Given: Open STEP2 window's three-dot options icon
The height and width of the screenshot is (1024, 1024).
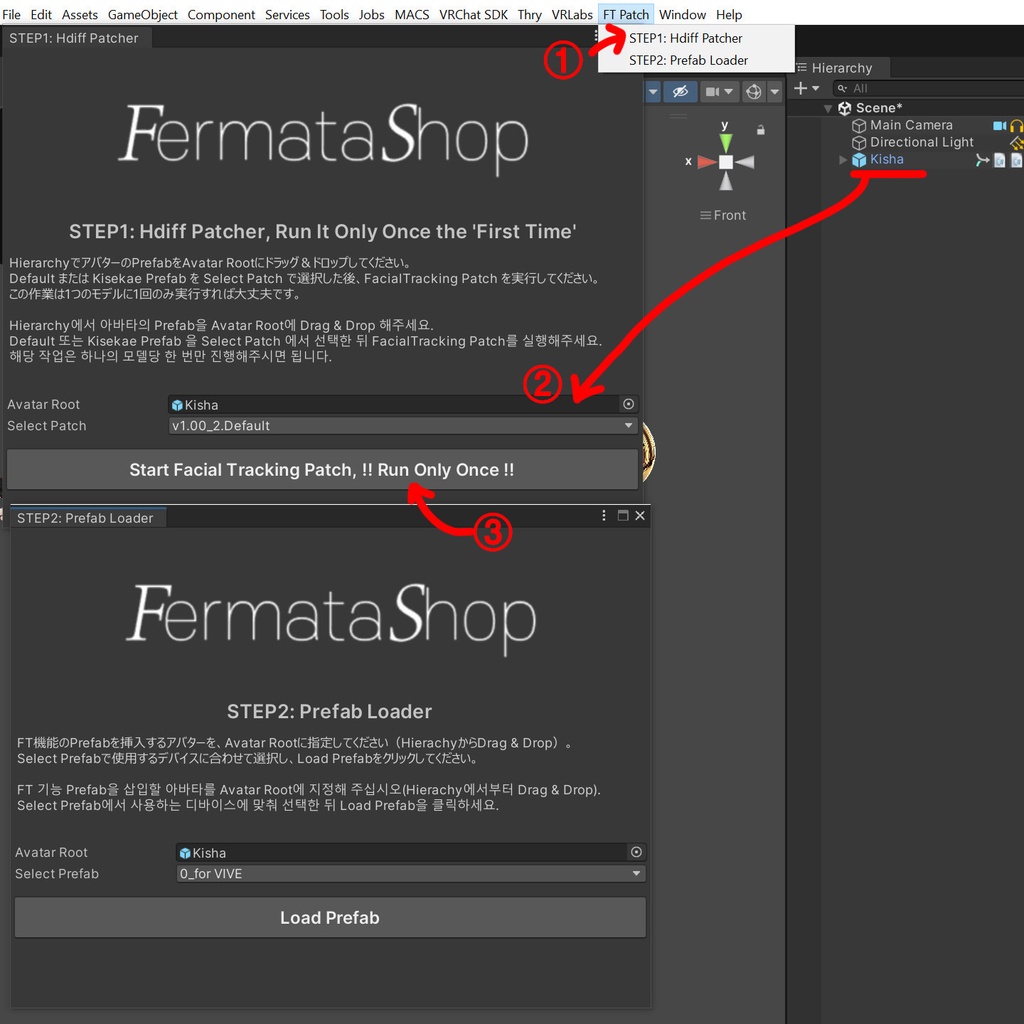Looking at the screenshot, I should coord(602,516).
